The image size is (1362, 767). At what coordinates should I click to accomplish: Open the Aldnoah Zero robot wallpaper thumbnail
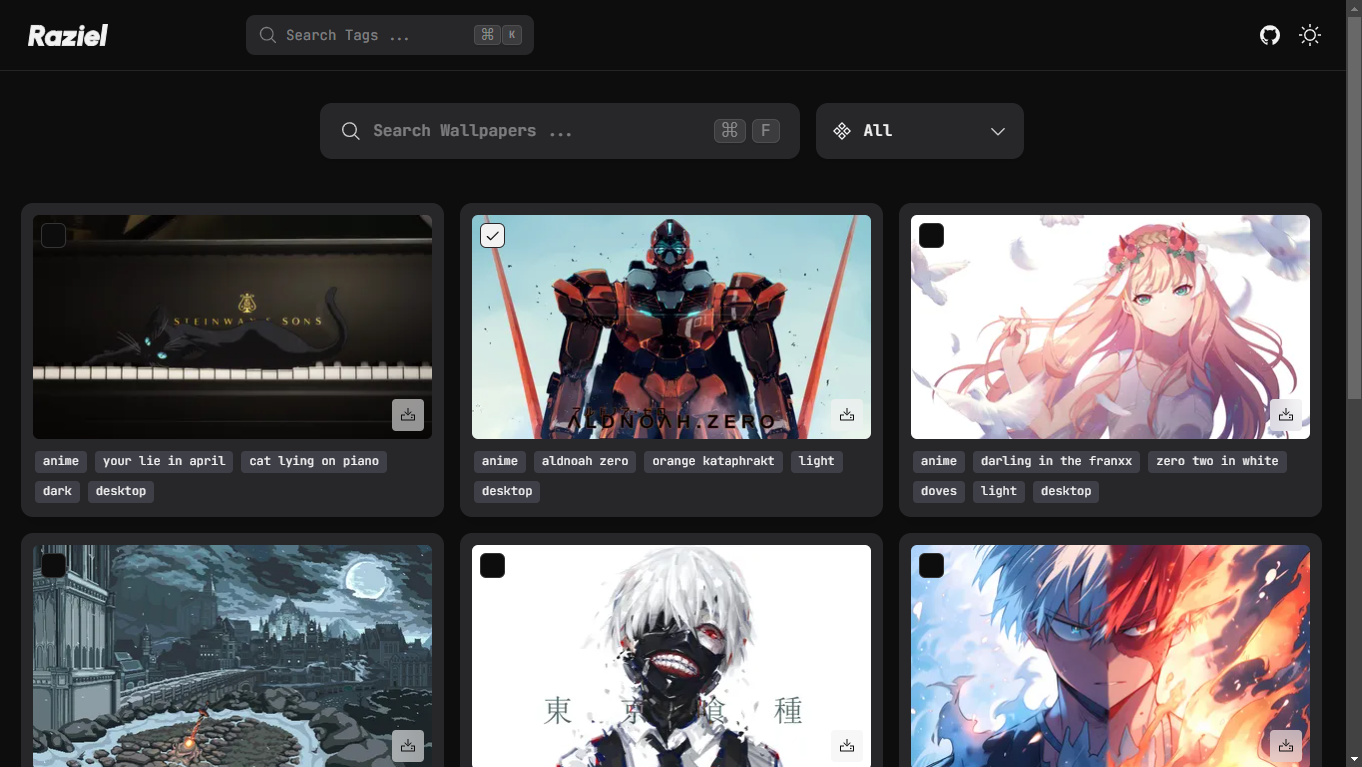pos(671,327)
